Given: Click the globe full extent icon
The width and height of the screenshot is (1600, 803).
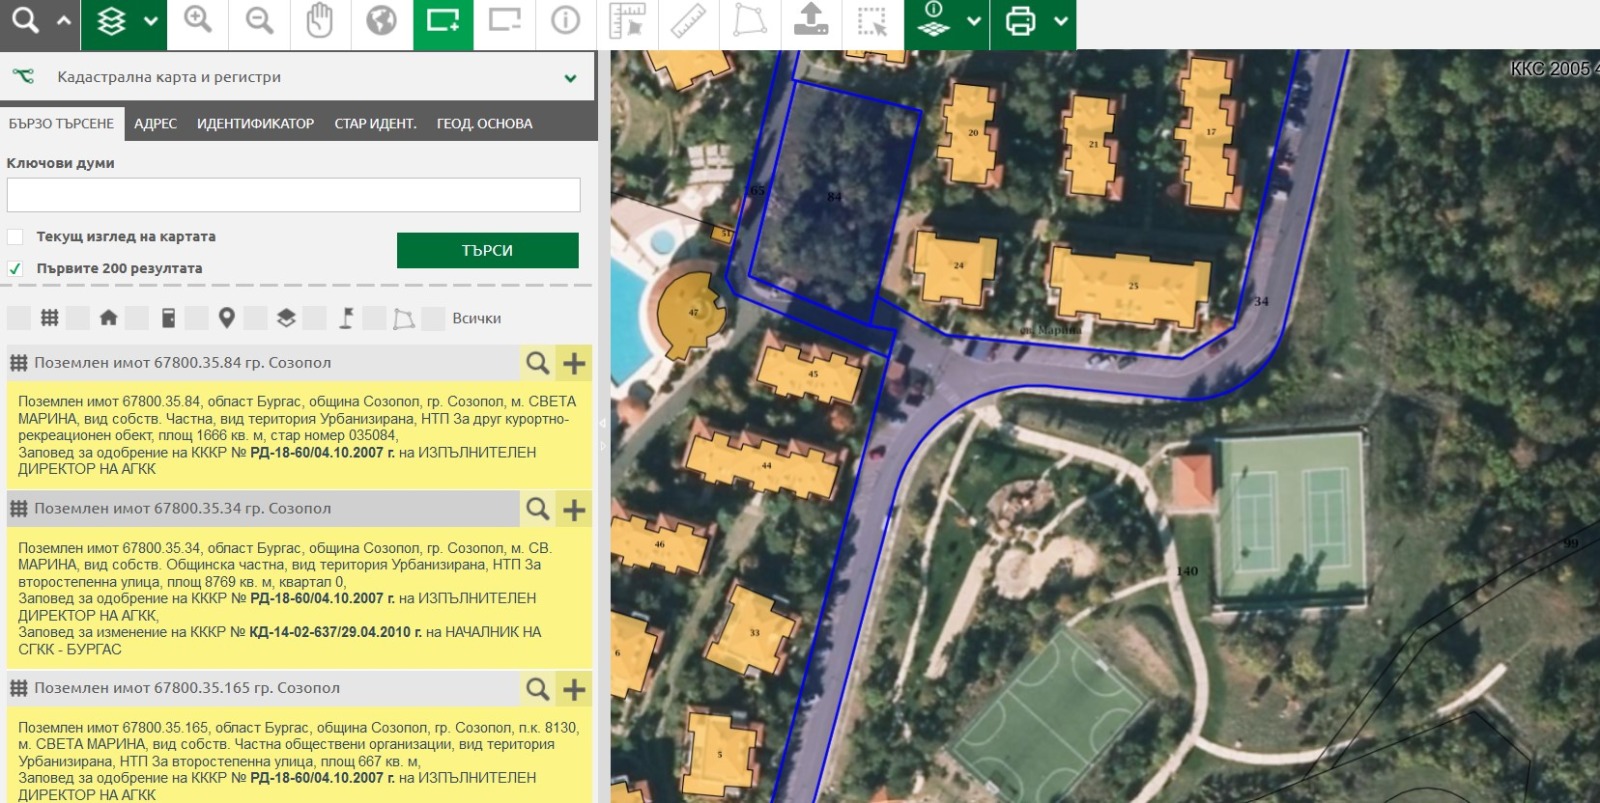Looking at the screenshot, I should [x=381, y=21].
